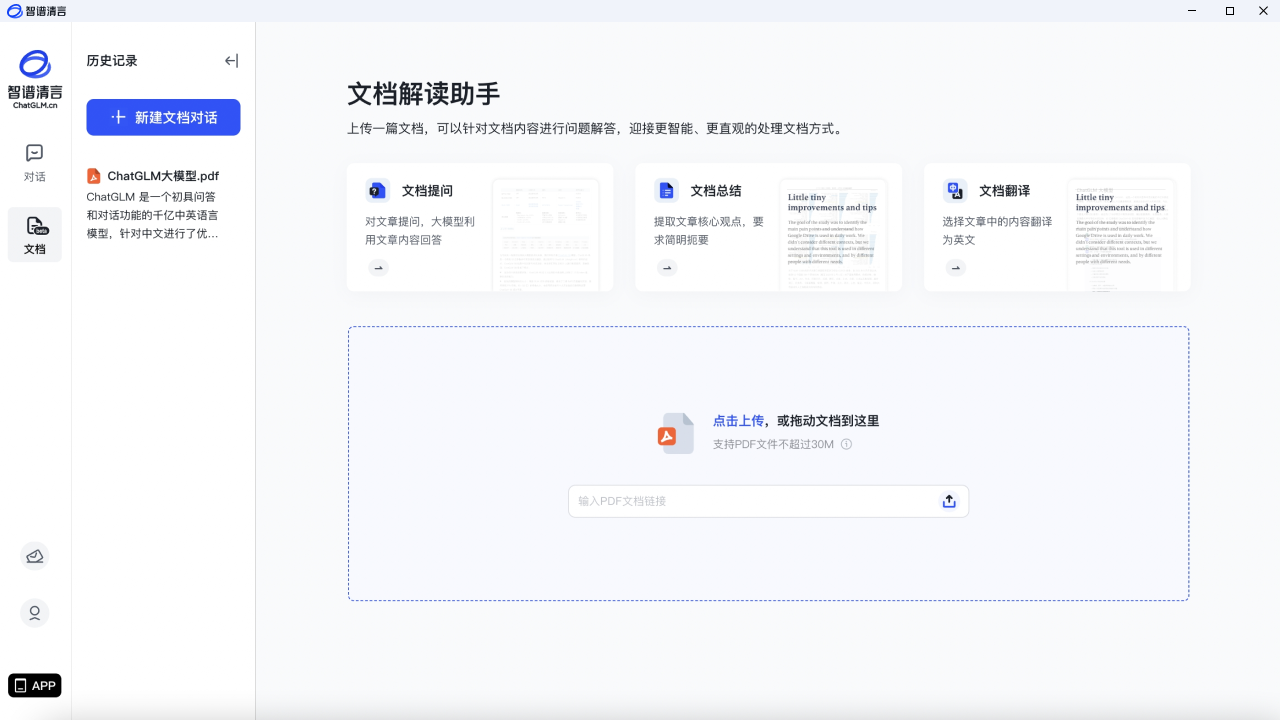
Task: Click the 新建文档对话 button
Action: (x=163, y=117)
